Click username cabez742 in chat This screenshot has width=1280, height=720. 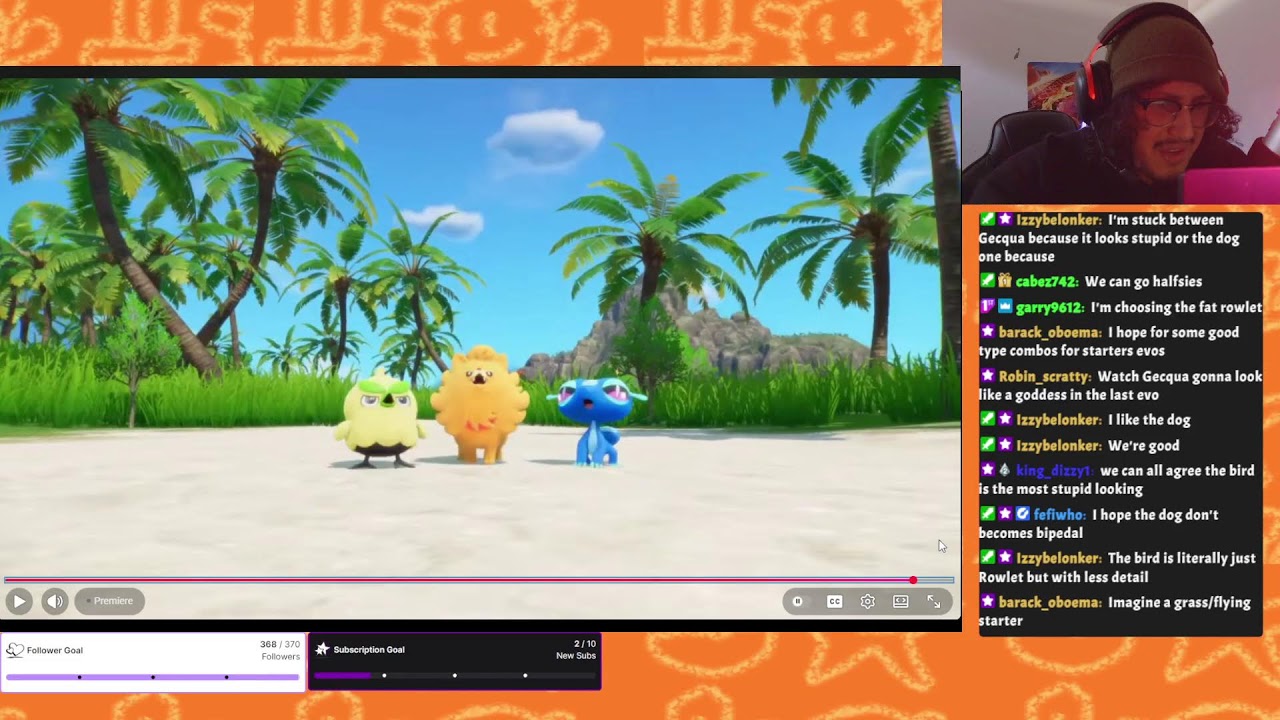tap(1046, 282)
